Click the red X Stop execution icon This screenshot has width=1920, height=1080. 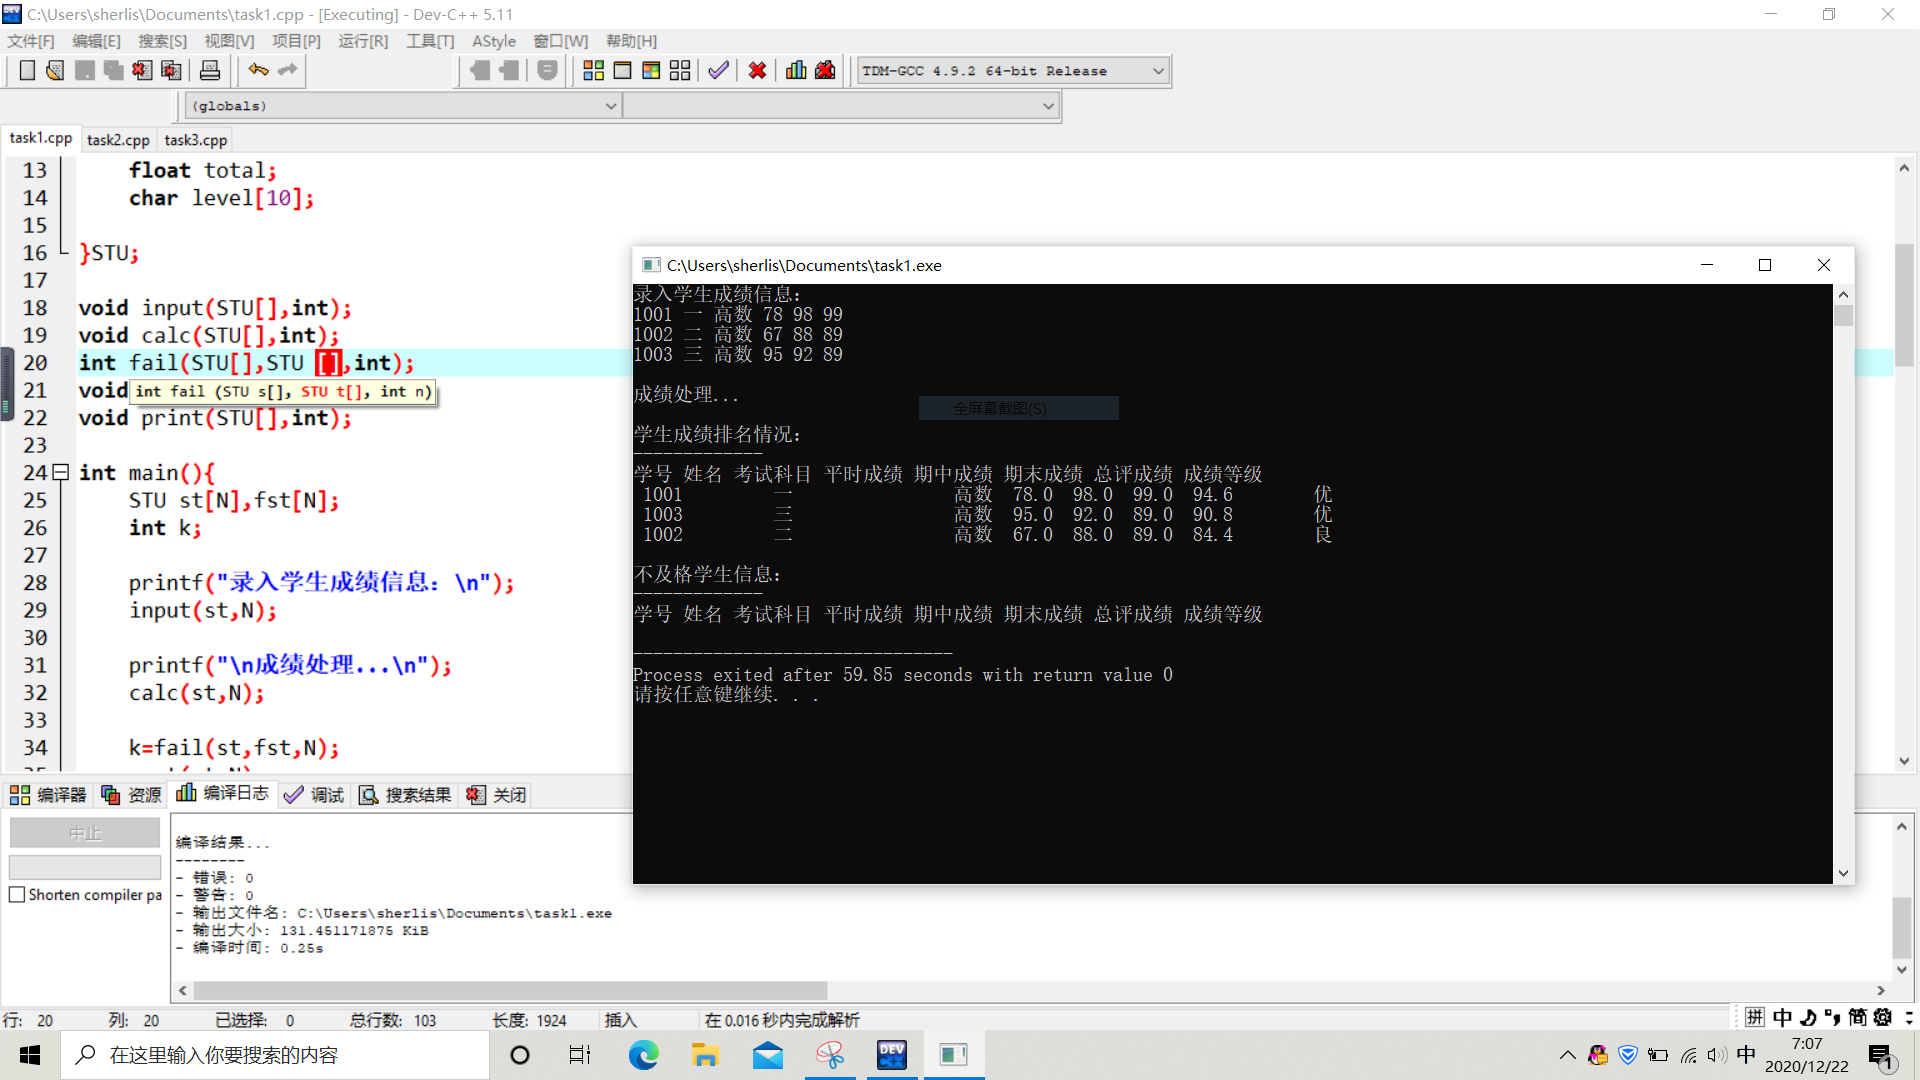pyautogui.click(x=757, y=70)
